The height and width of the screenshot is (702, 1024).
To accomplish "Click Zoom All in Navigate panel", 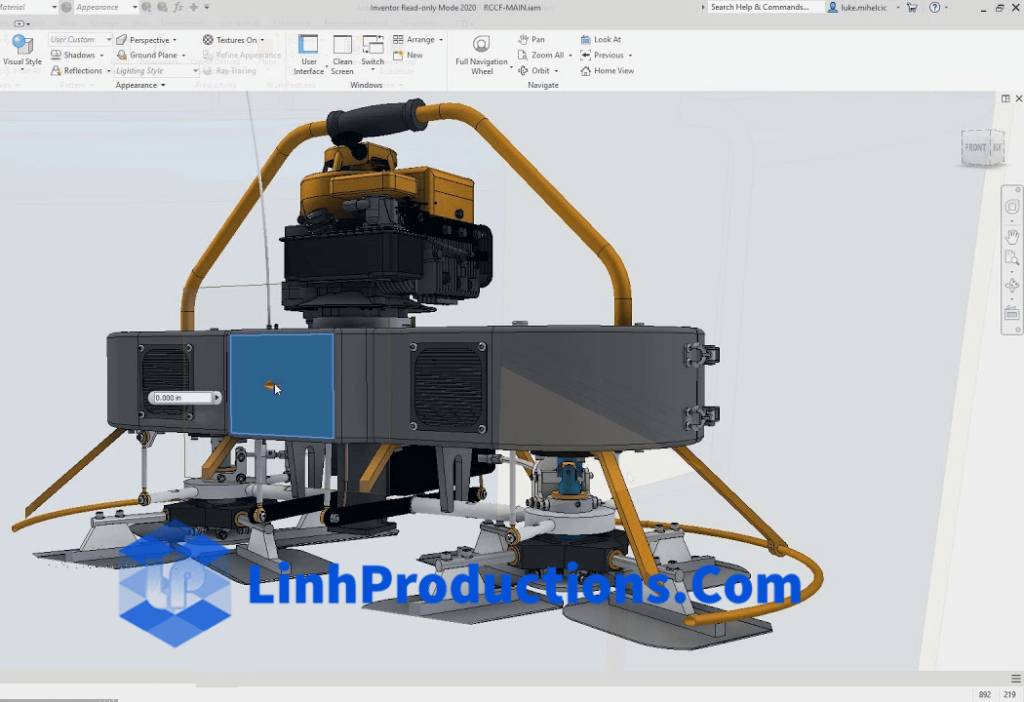I will pyautogui.click(x=541, y=56).
